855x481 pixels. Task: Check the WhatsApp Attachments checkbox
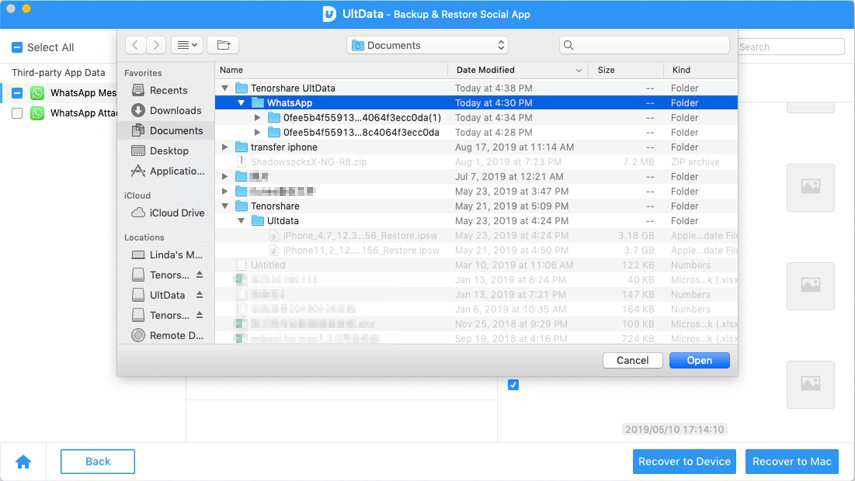pos(17,114)
